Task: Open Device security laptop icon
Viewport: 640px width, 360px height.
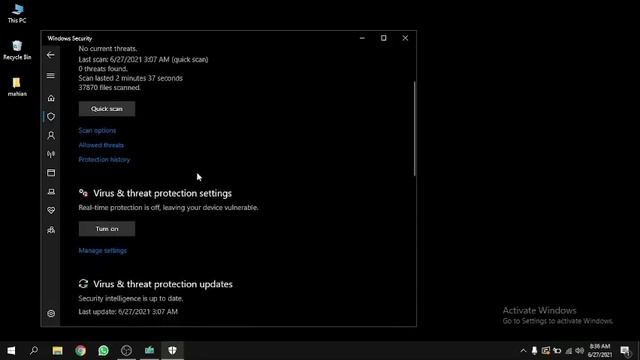Action: point(51,192)
